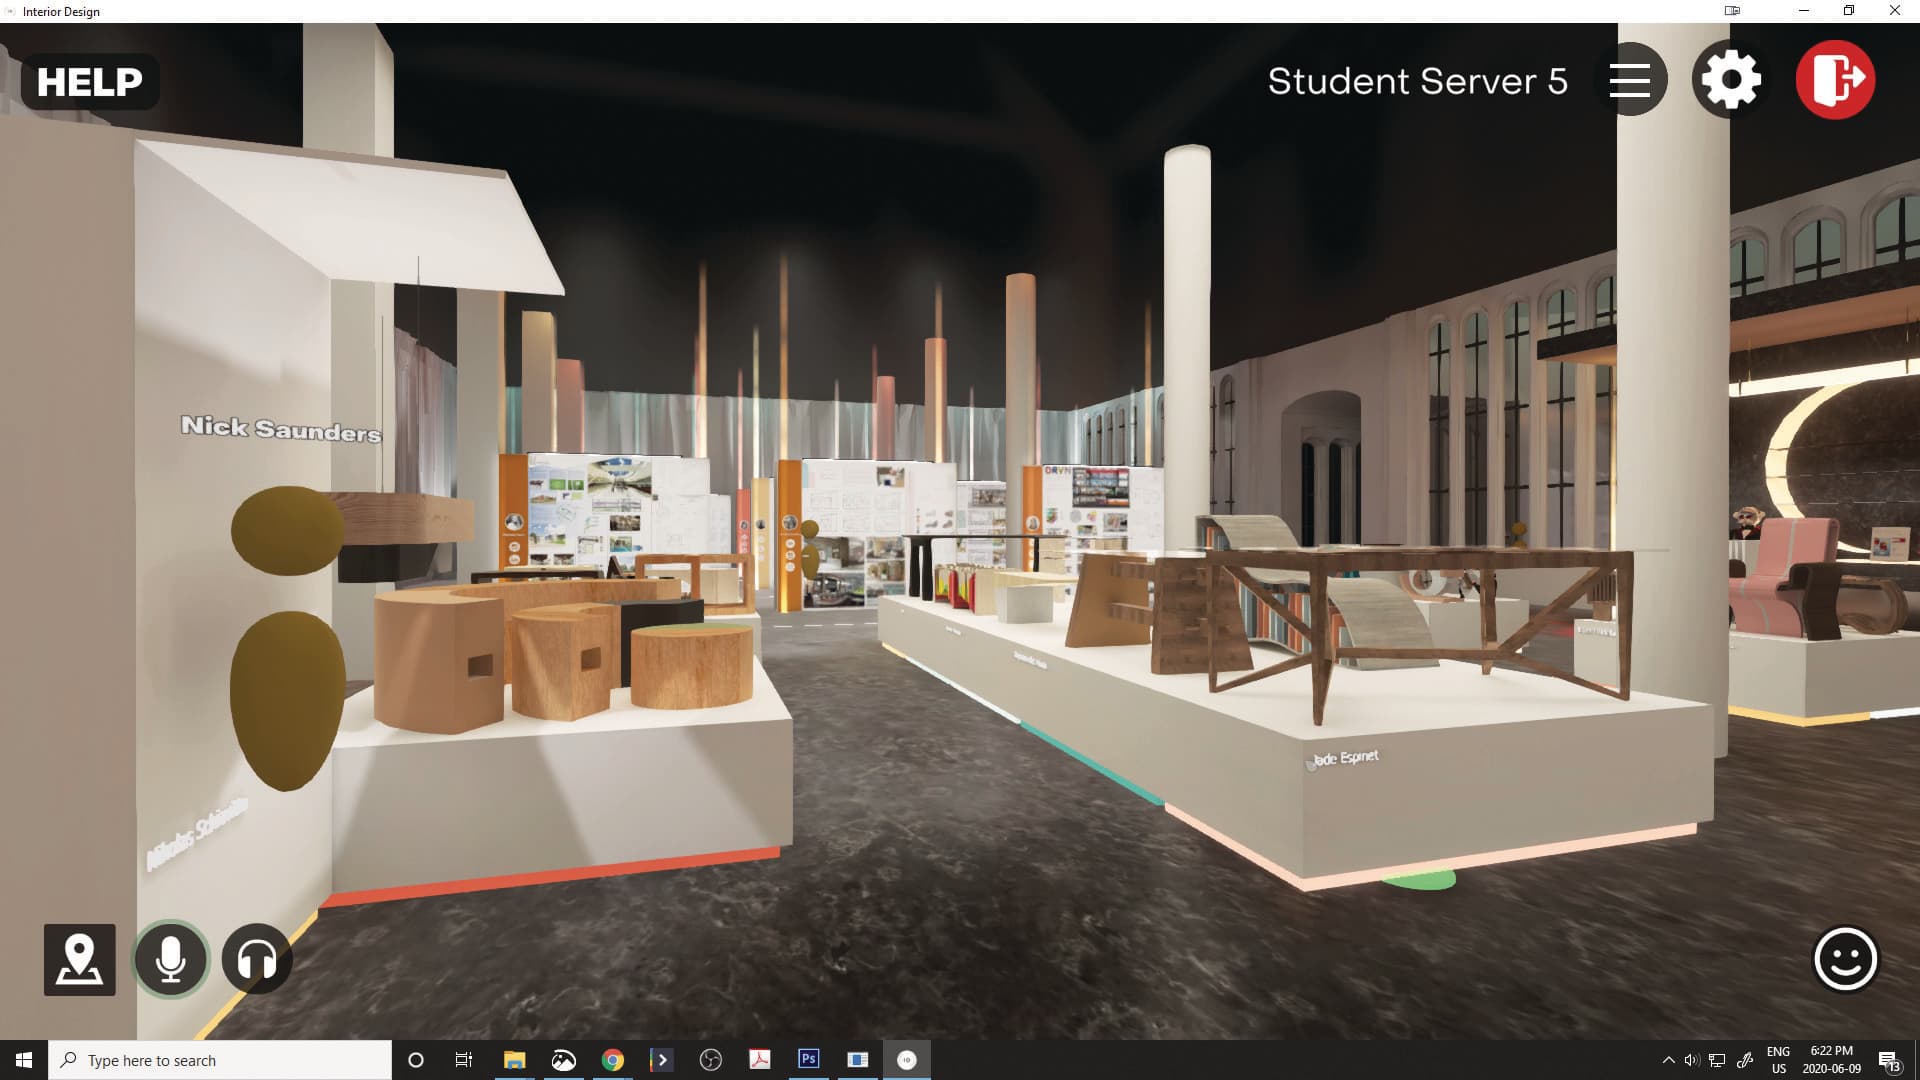Toggle the microphone button

(x=171, y=960)
